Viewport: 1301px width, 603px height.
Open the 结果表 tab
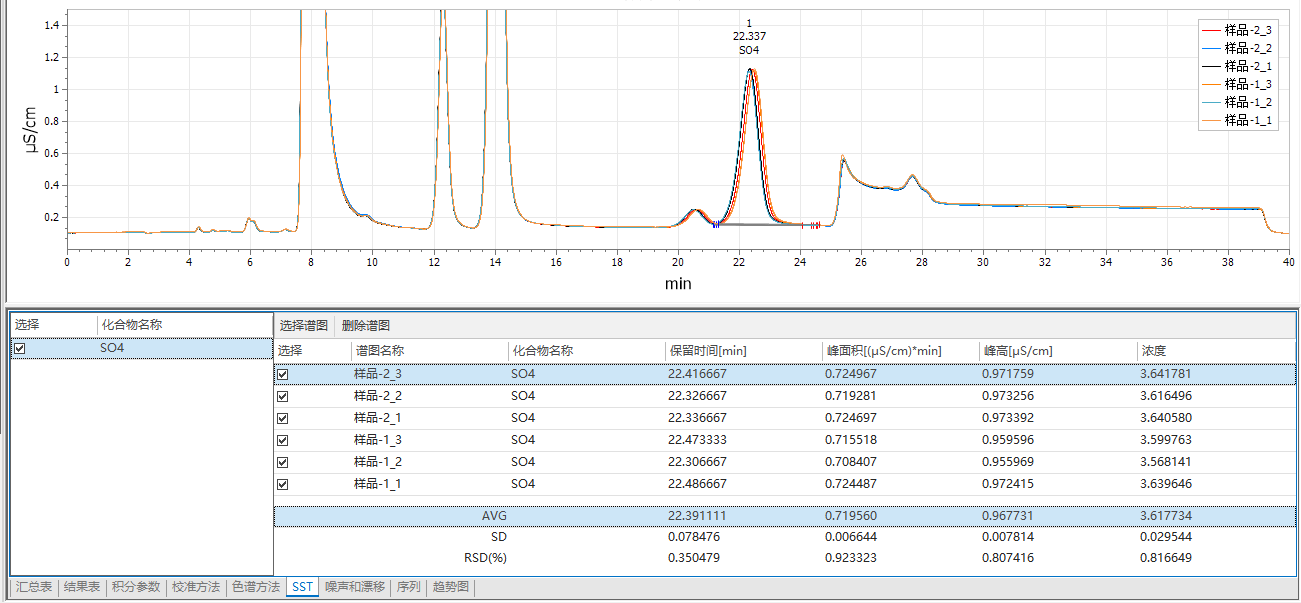pos(82,587)
